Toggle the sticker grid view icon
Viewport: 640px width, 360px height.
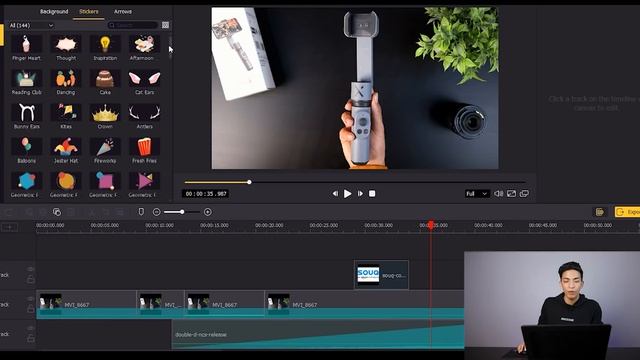click(165, 25)
